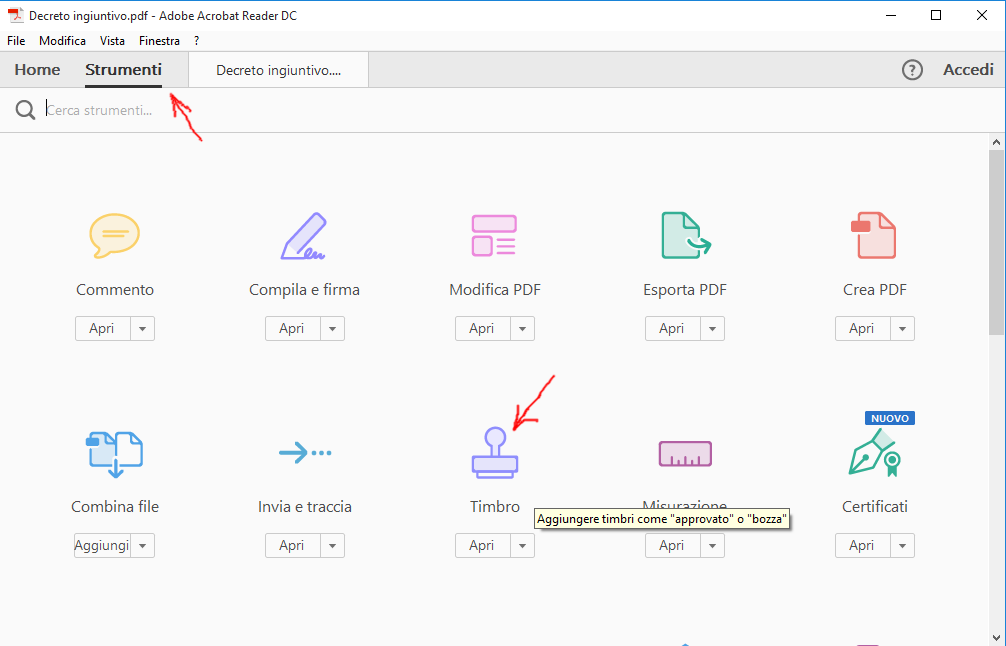1006x646 pixels.
Task: Click the Certificati label text
Action: [874, 507]
